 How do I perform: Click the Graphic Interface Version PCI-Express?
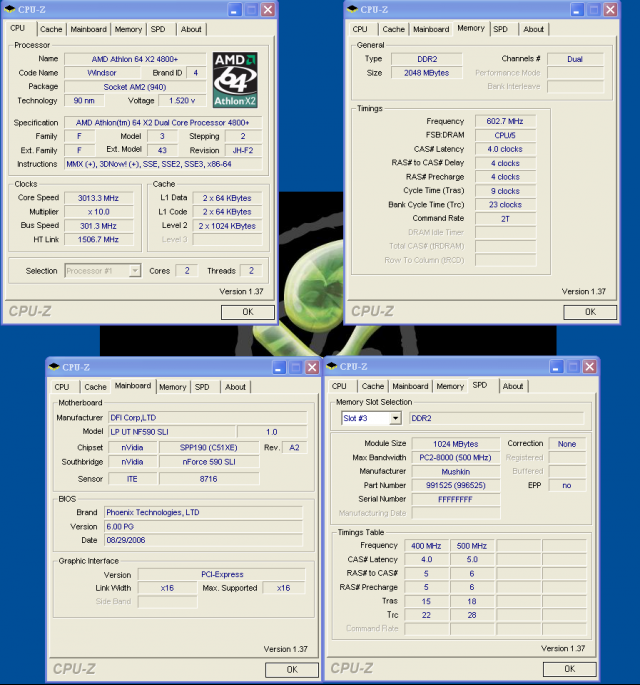pyautogui.click(x=222, y=574)
